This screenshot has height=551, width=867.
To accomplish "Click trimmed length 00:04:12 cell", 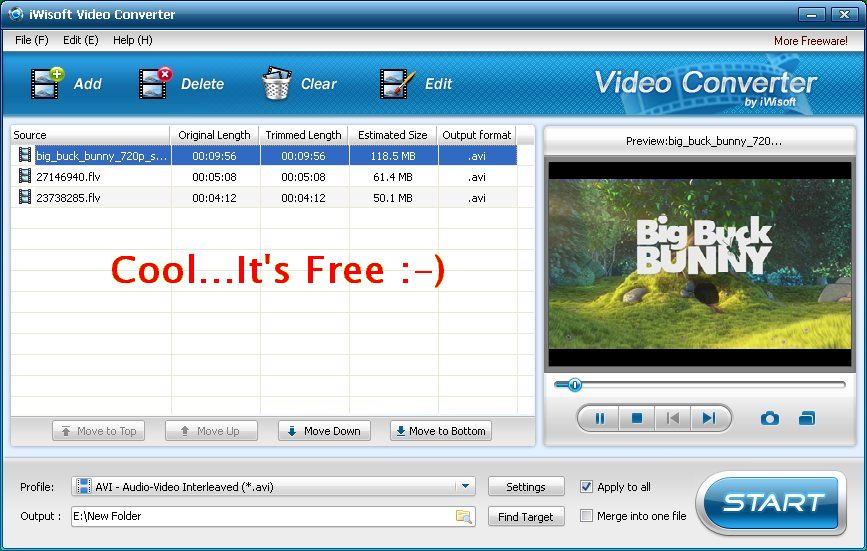I will [304, 197].
